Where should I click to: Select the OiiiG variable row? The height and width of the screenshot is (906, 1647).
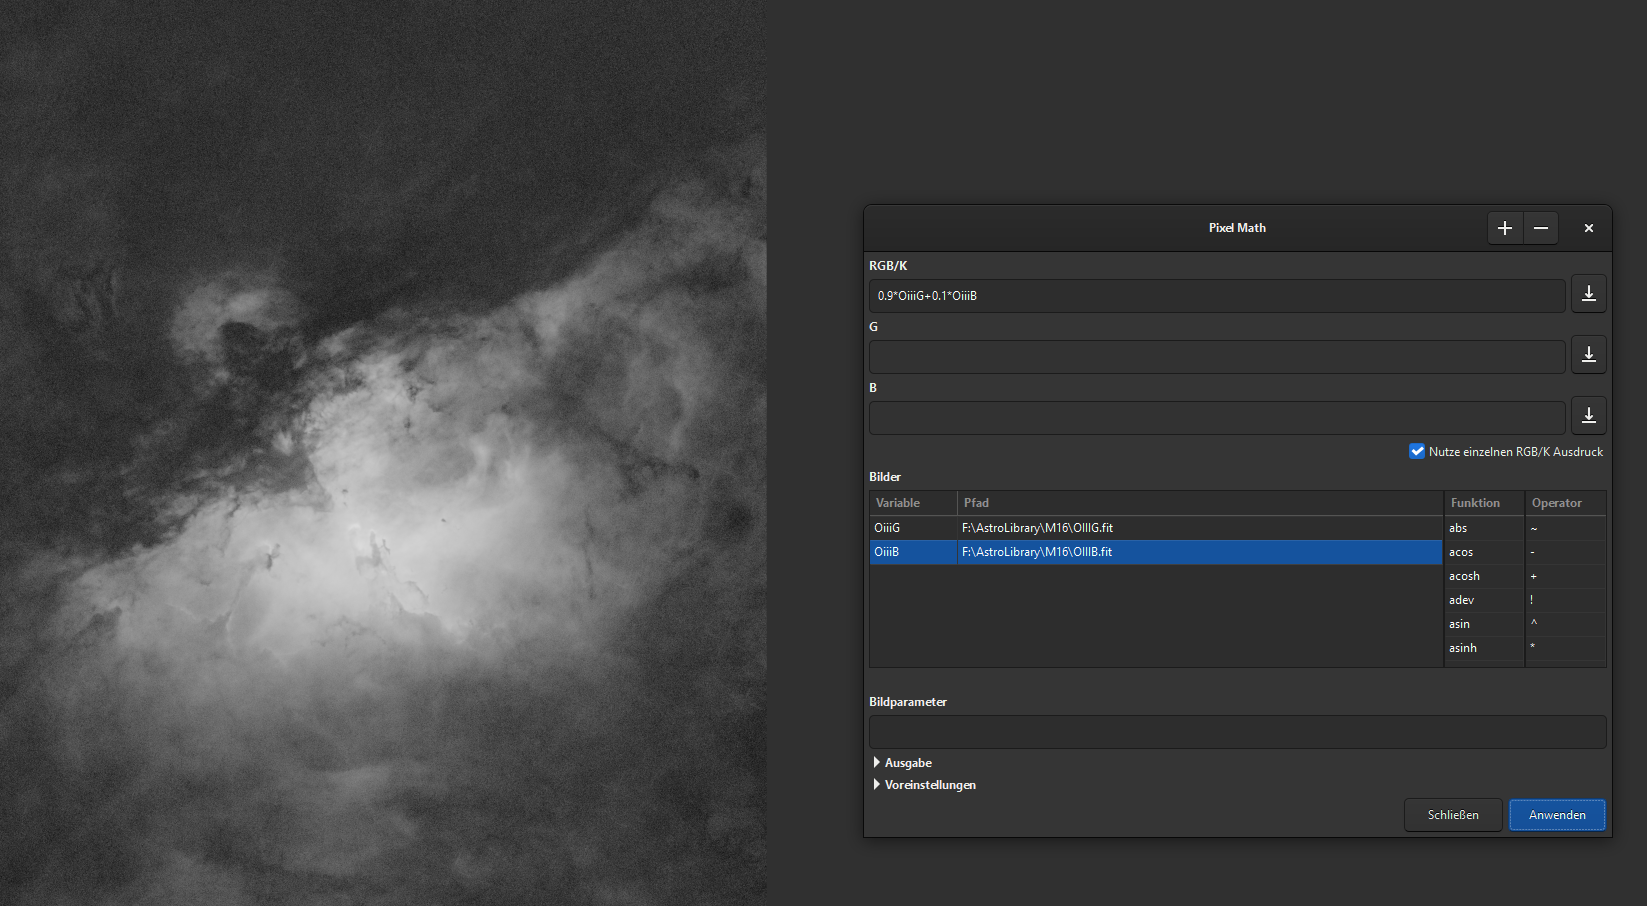(x=1155, y=528)
